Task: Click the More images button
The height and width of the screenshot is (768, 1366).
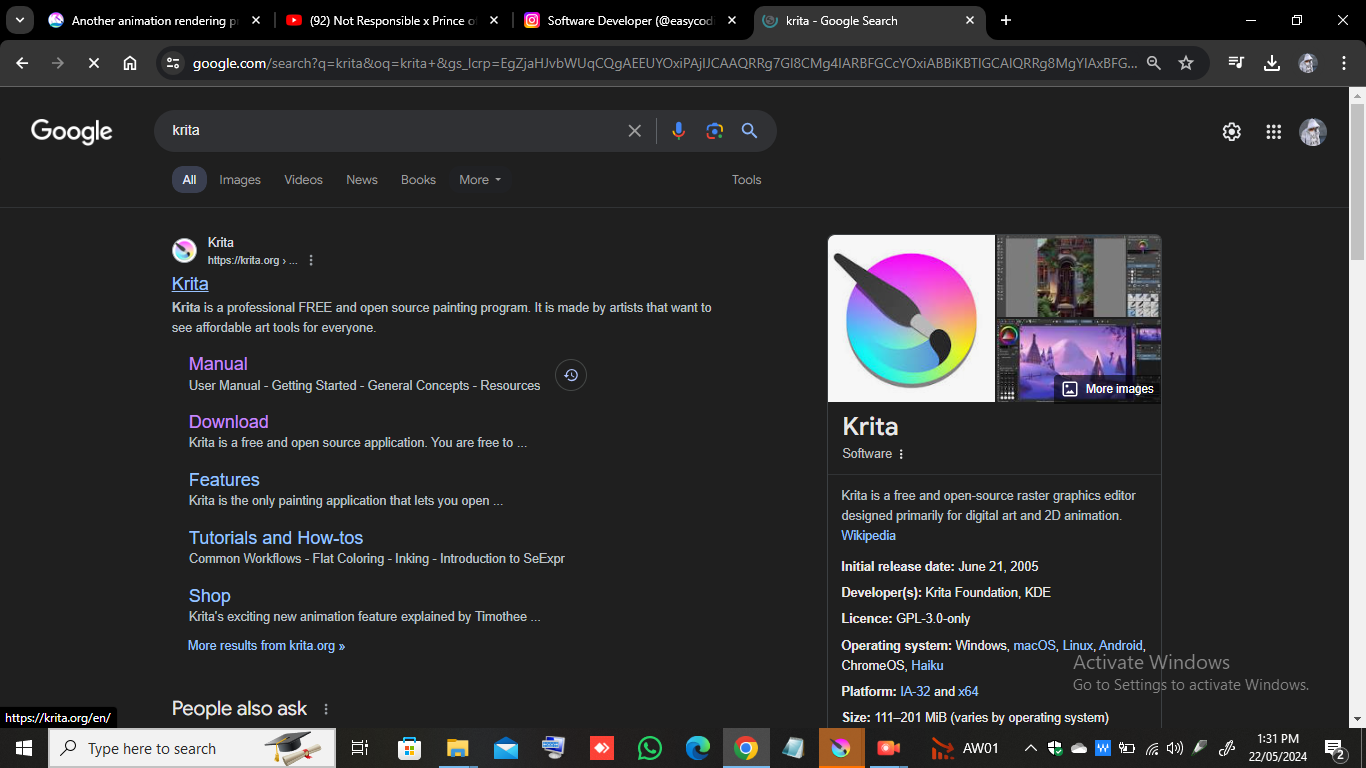Action: point(1108,389)
